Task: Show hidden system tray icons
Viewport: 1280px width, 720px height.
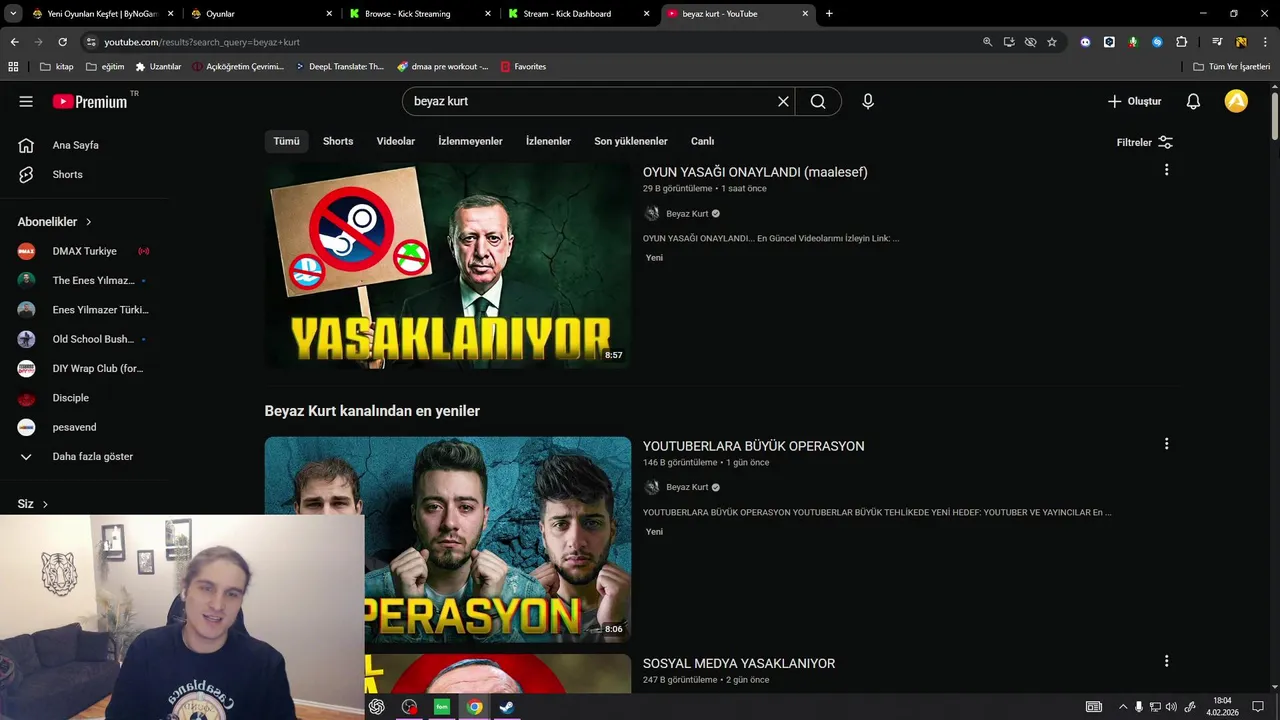Action: [x=1122, y=707]
